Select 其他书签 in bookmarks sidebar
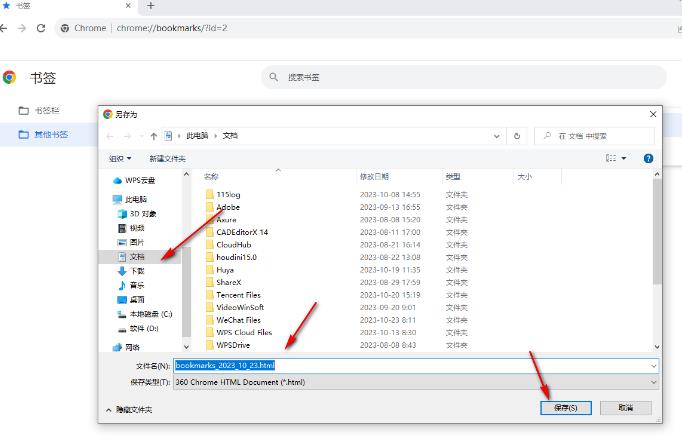This screenshot has height=446, width=682. click(x=50, y=134)
